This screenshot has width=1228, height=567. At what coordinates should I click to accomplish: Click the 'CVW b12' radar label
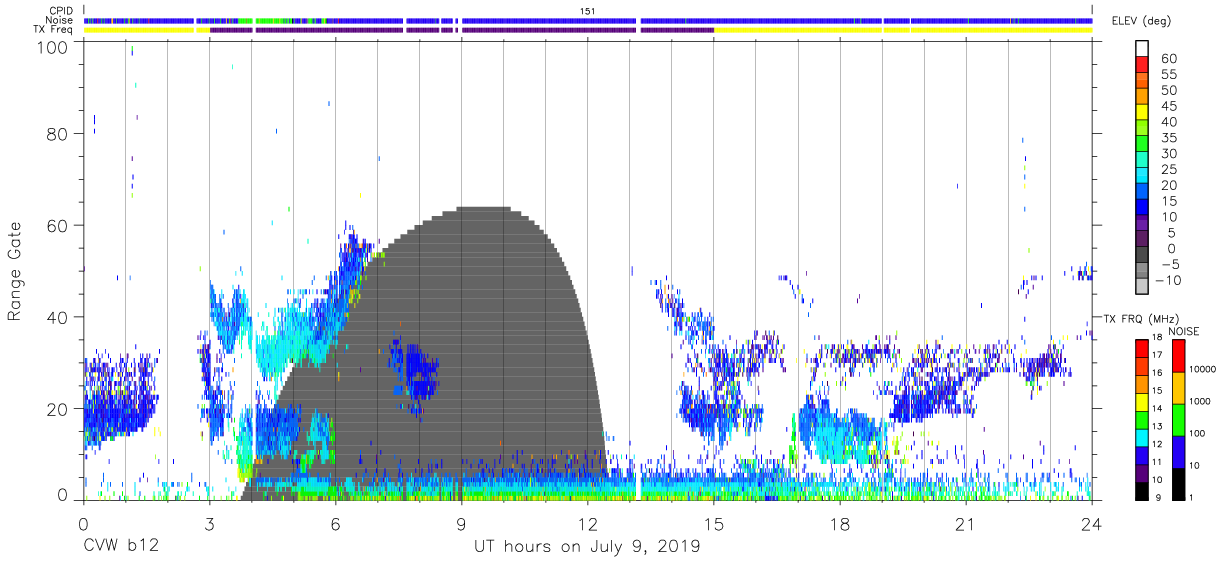120,546
